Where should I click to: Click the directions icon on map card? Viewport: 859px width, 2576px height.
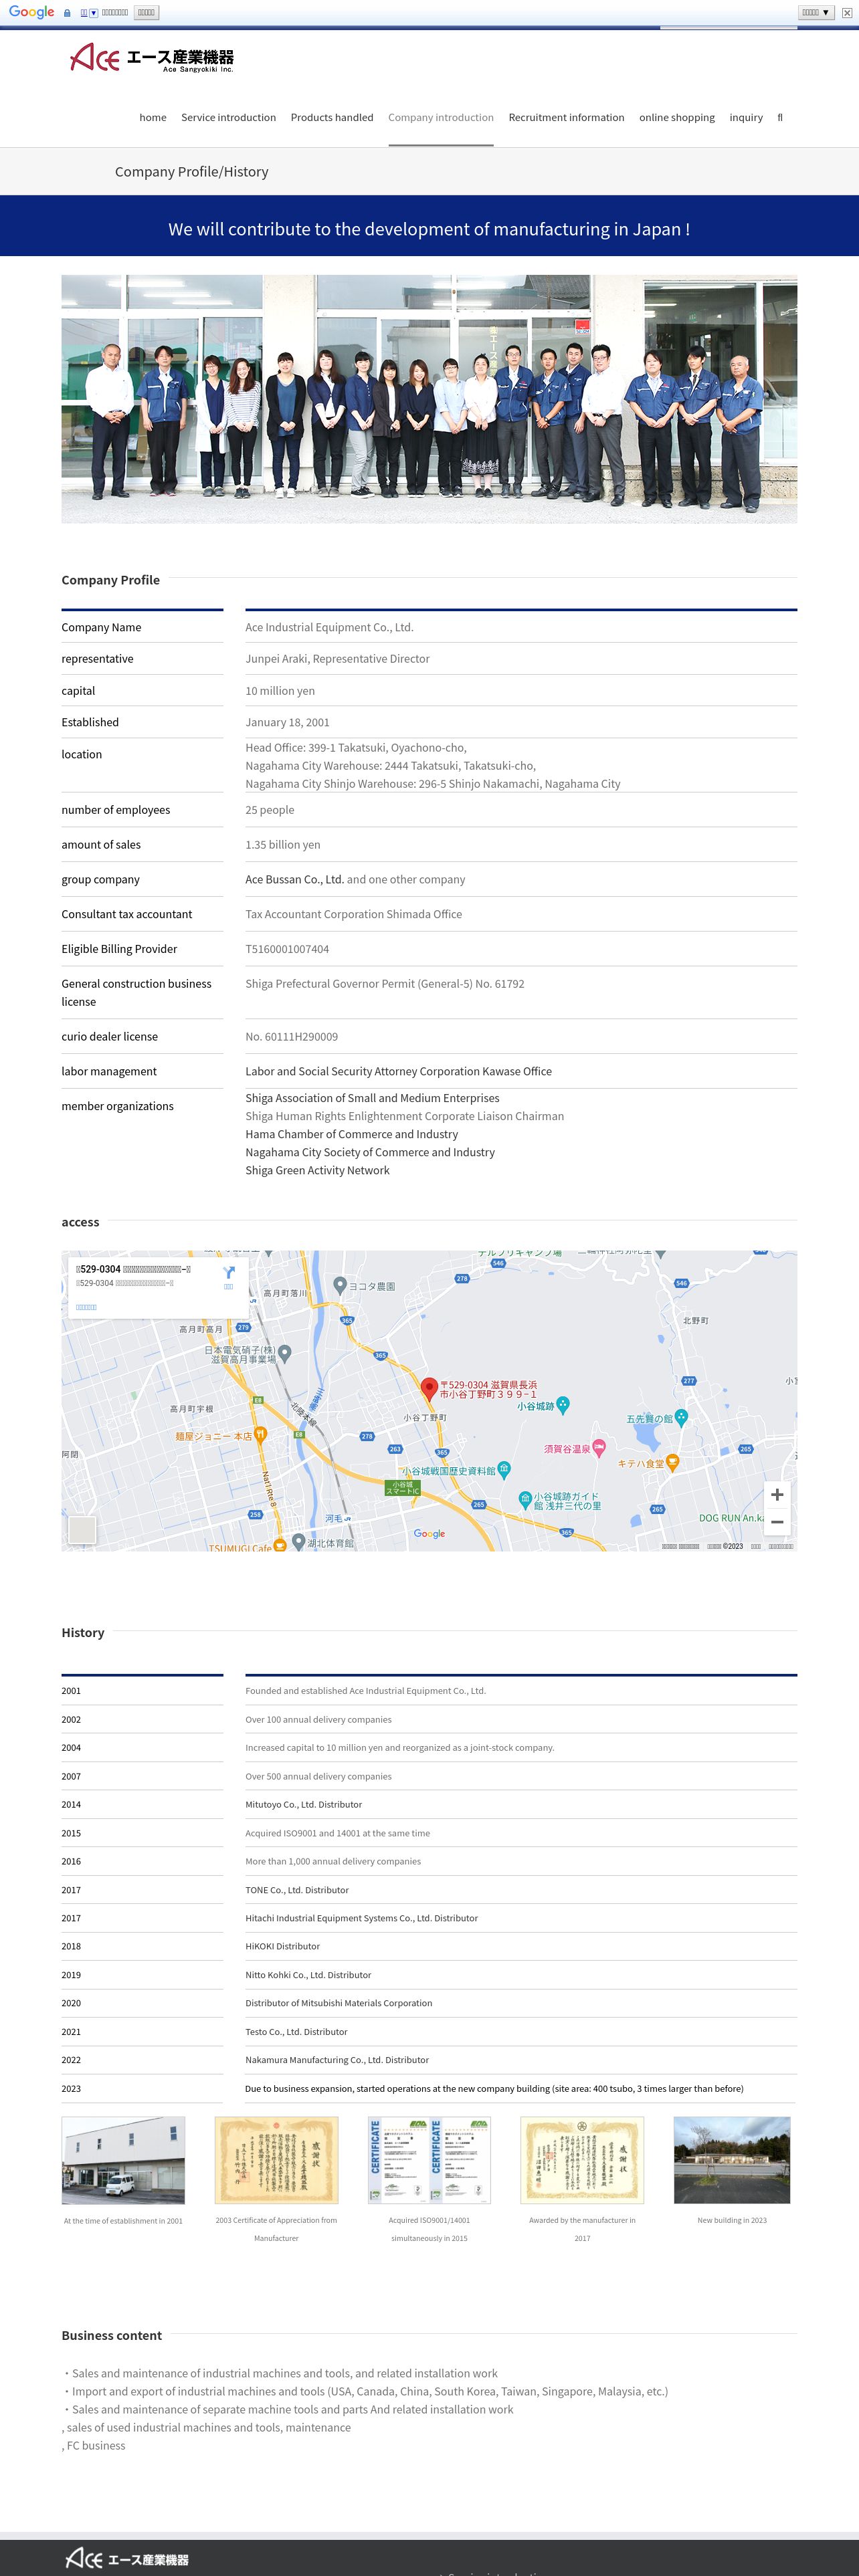pyautogui.click(x=228, y=1274)
